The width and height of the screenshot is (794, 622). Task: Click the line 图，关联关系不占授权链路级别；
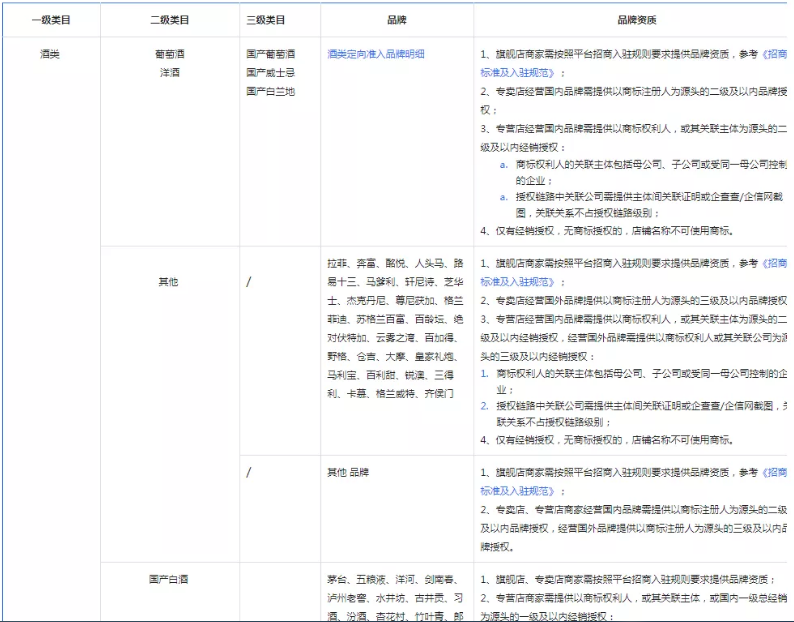tap(588, 213)
